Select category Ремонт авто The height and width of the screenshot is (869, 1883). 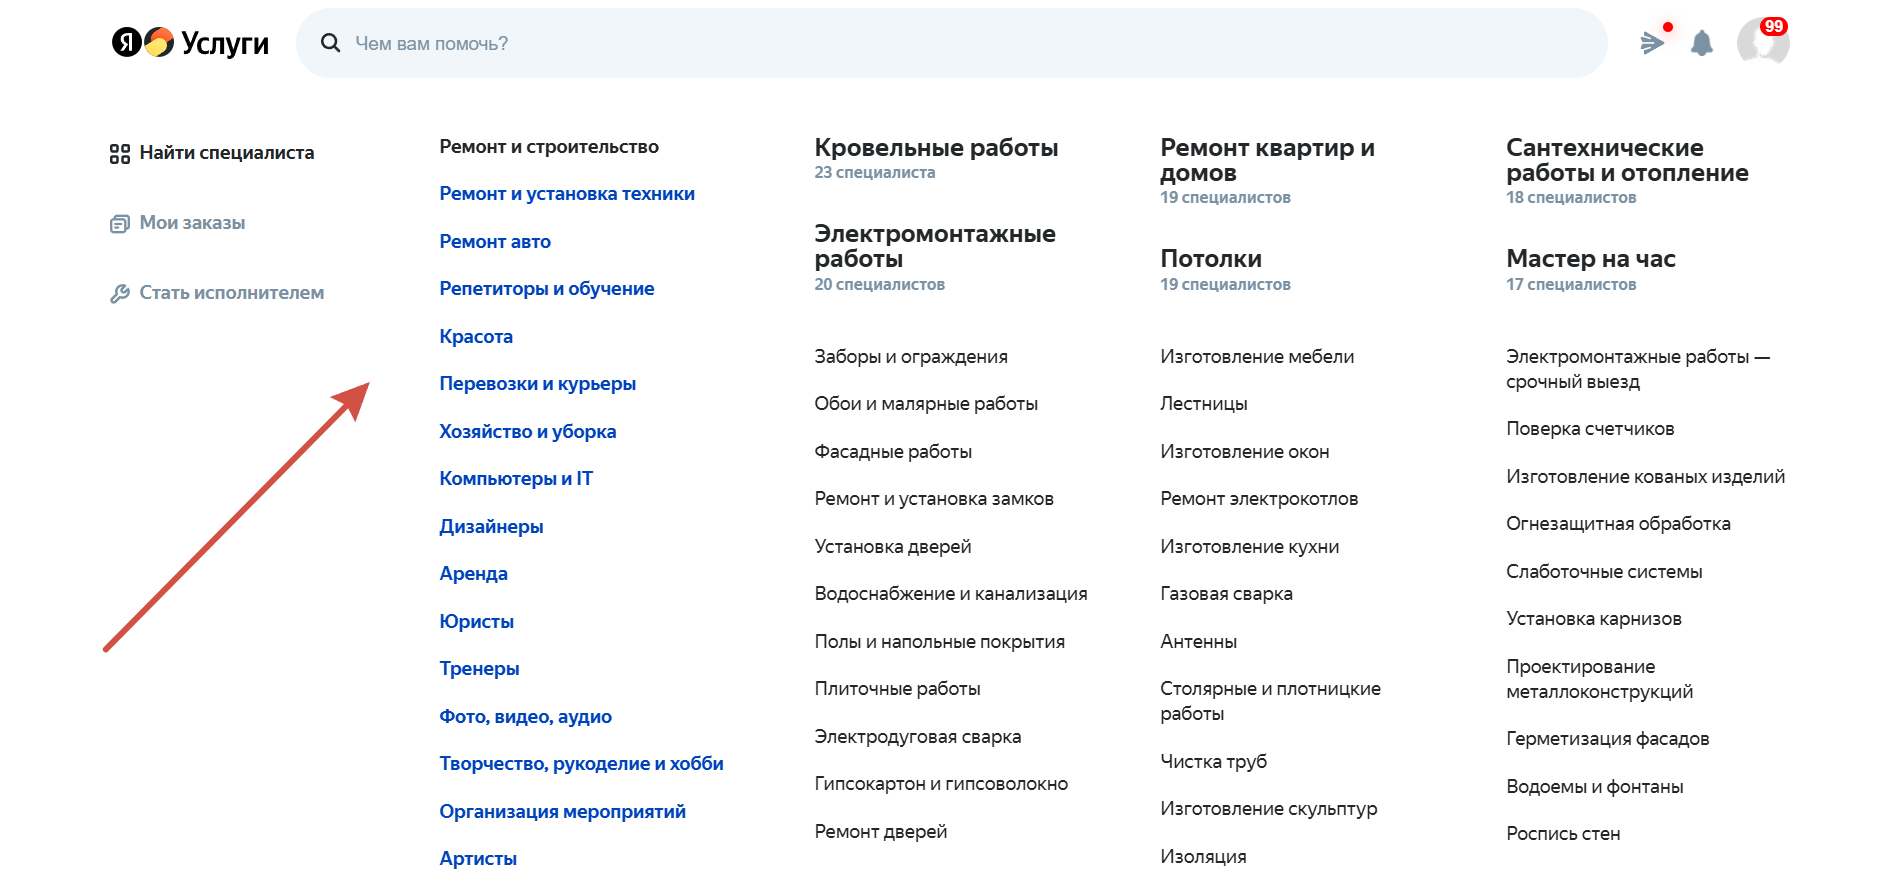[495, 242]
